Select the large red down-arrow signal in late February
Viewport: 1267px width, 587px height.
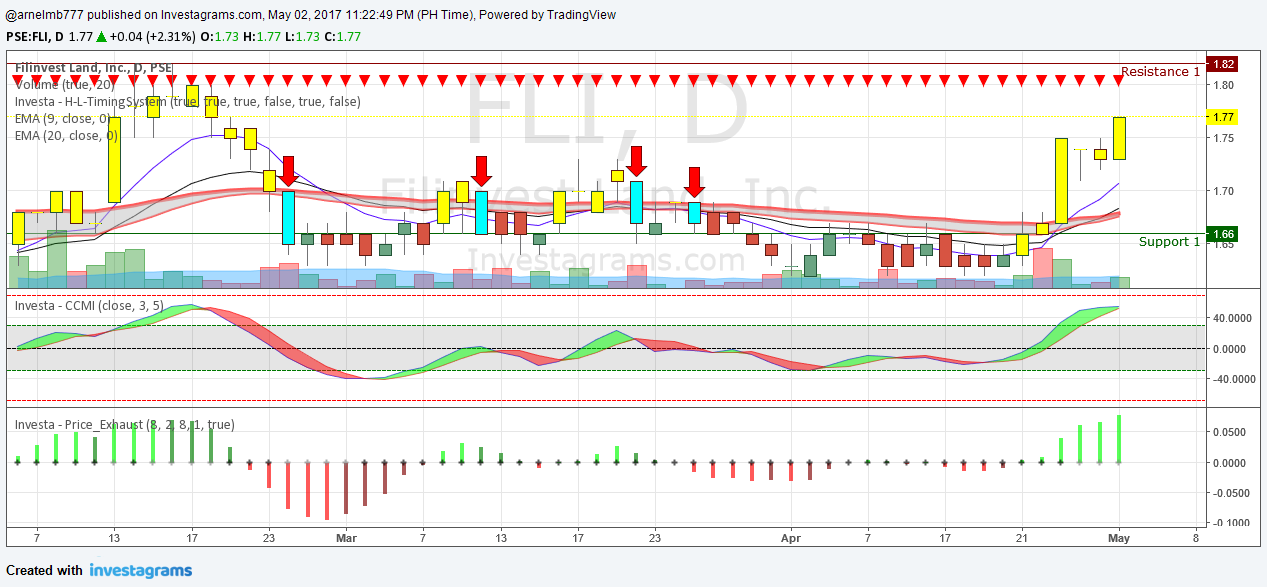tap(289, 170)
